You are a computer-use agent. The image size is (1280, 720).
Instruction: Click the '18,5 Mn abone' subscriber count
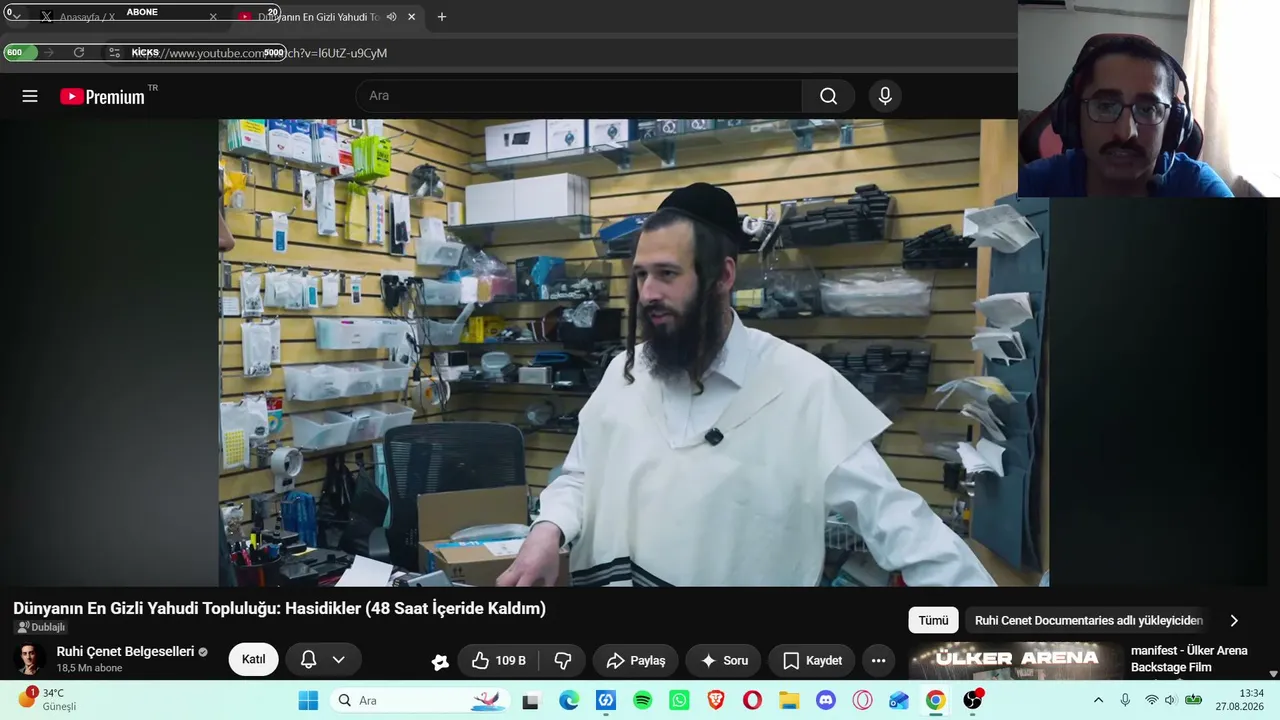90,669
